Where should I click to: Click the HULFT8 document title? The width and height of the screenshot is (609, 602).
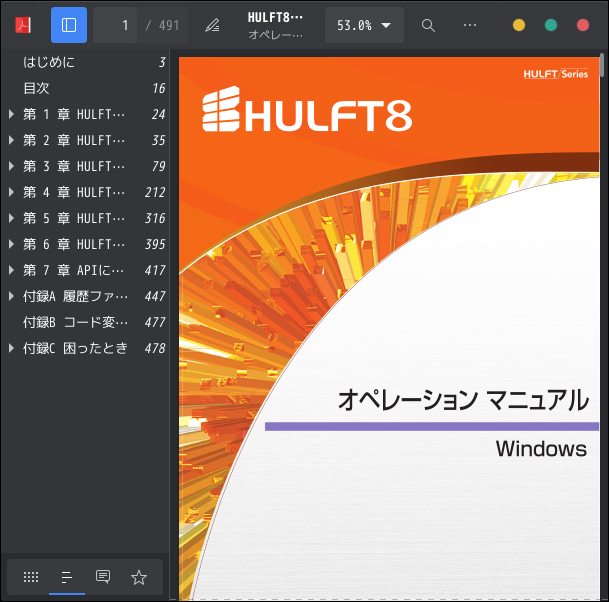[x=275, y=18]
